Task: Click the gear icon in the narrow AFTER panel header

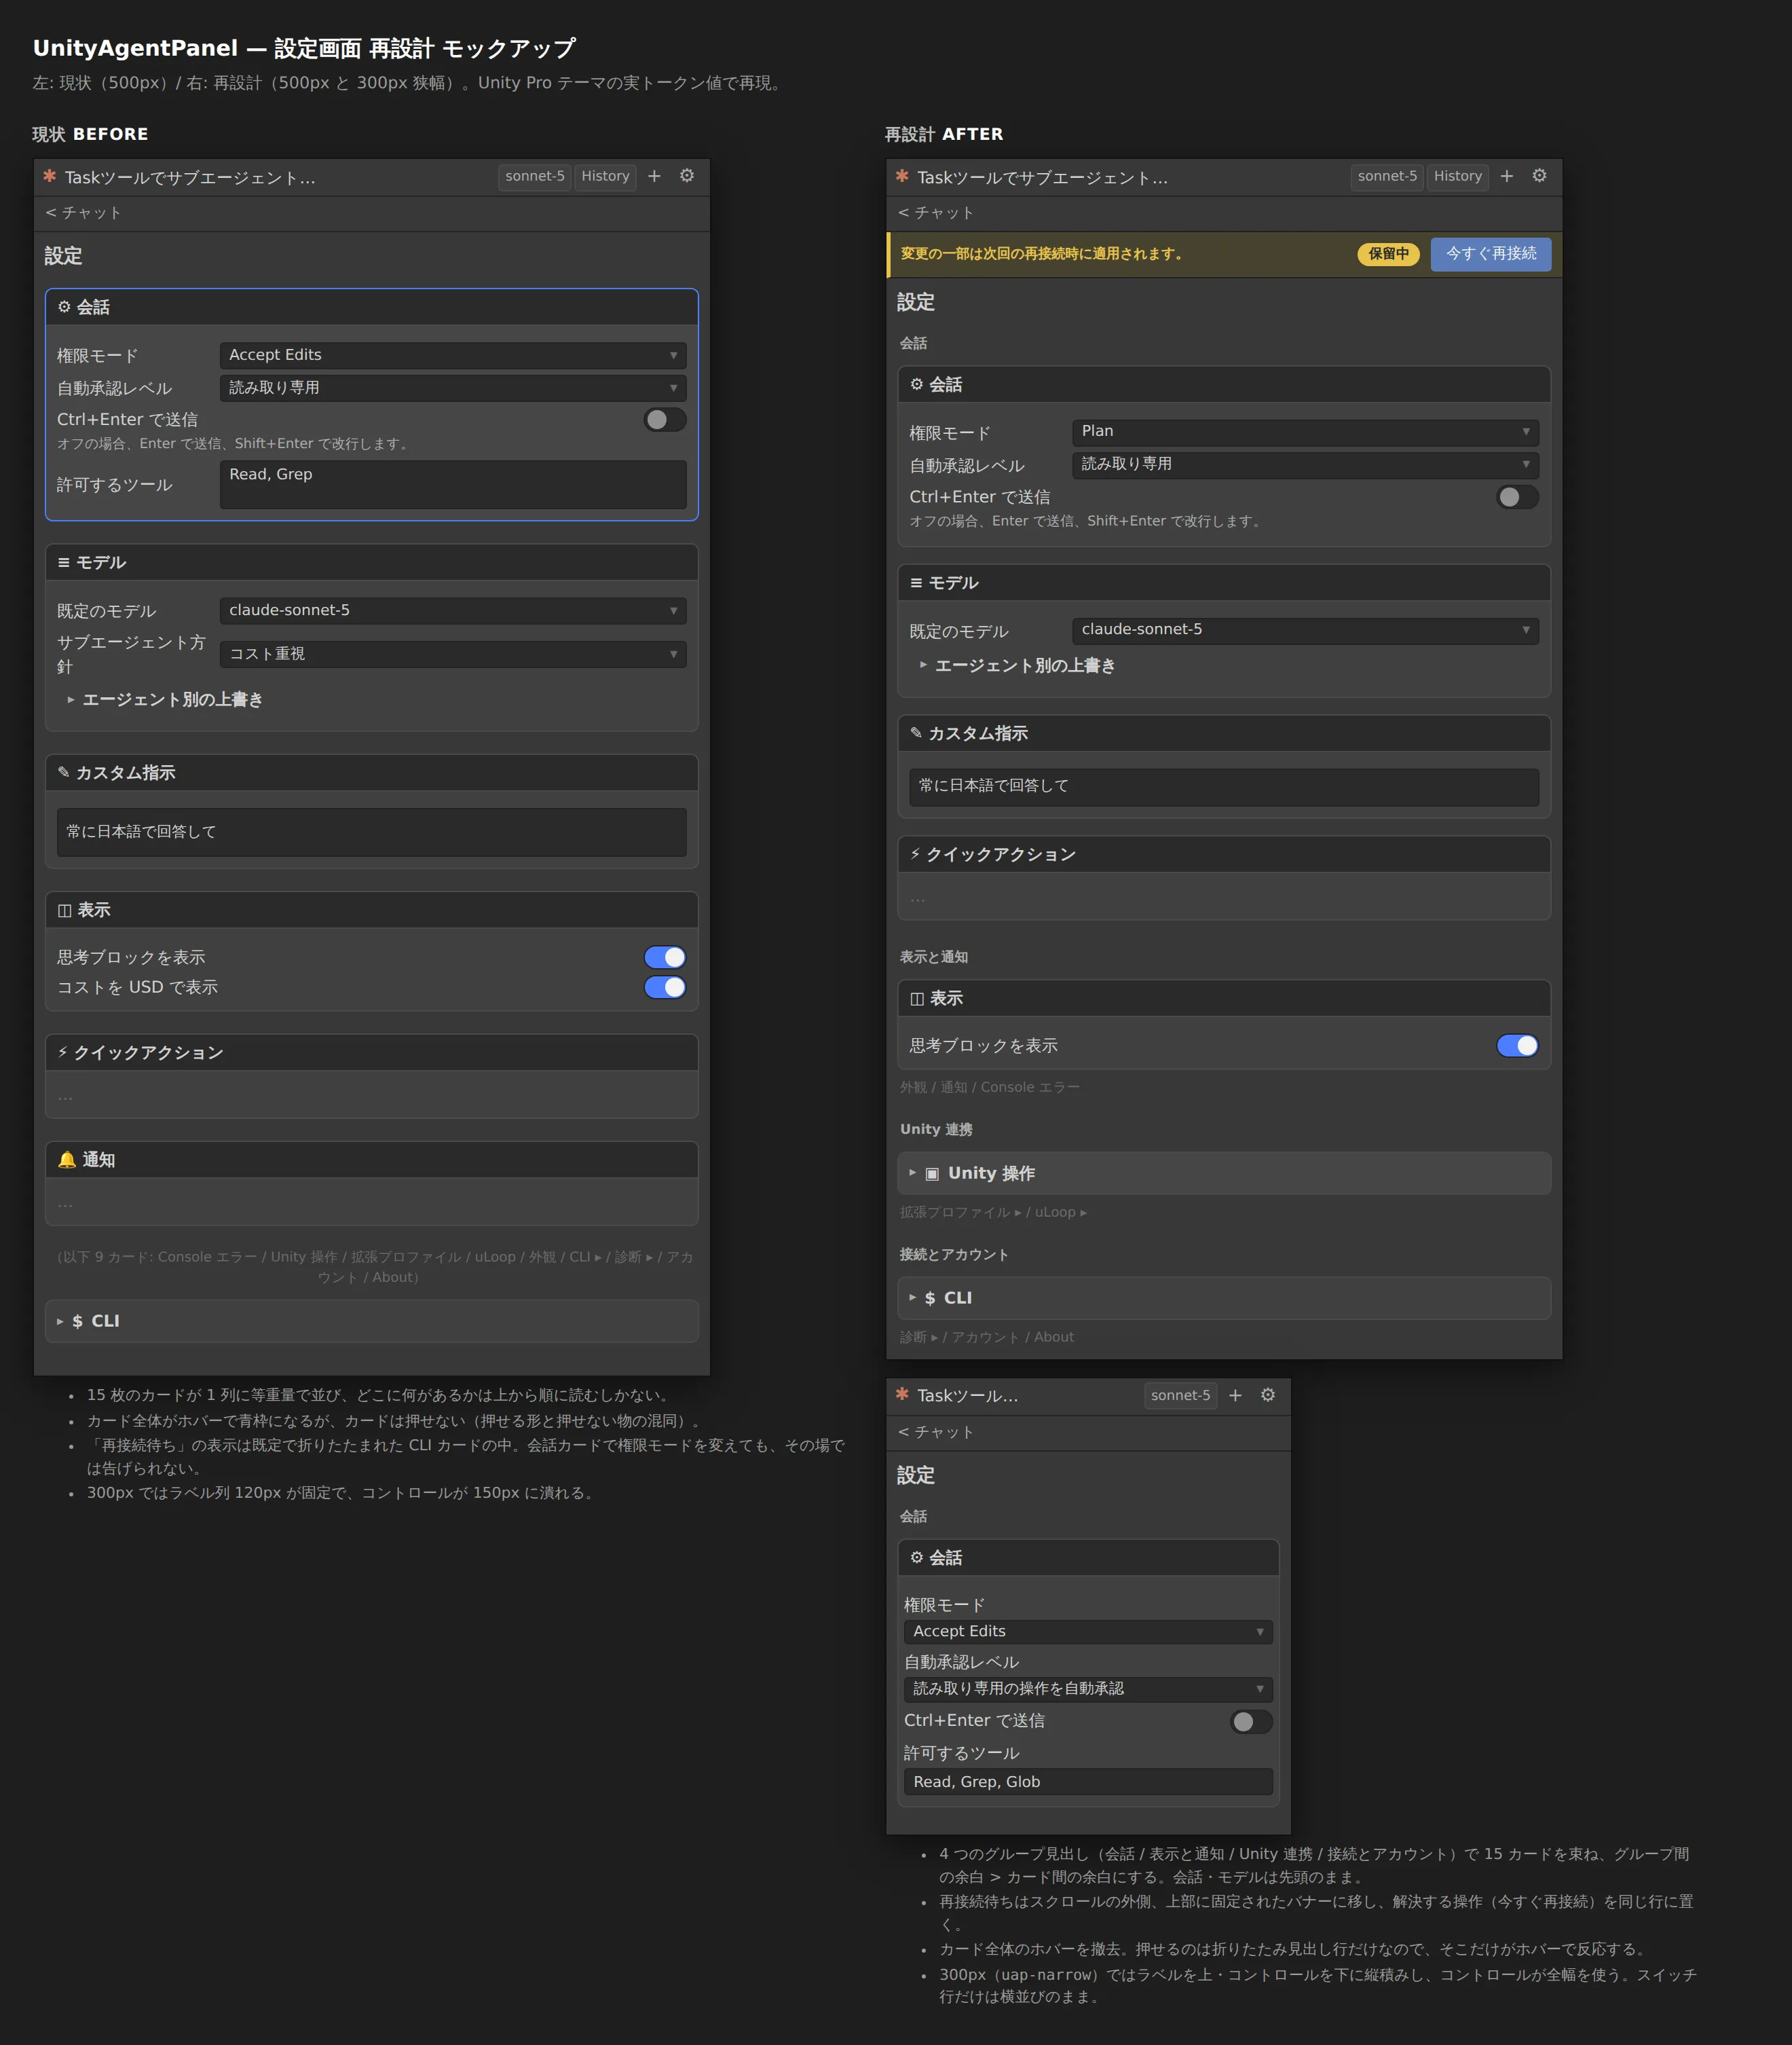Action: pyautogui.click(x=1268, y=1395)
